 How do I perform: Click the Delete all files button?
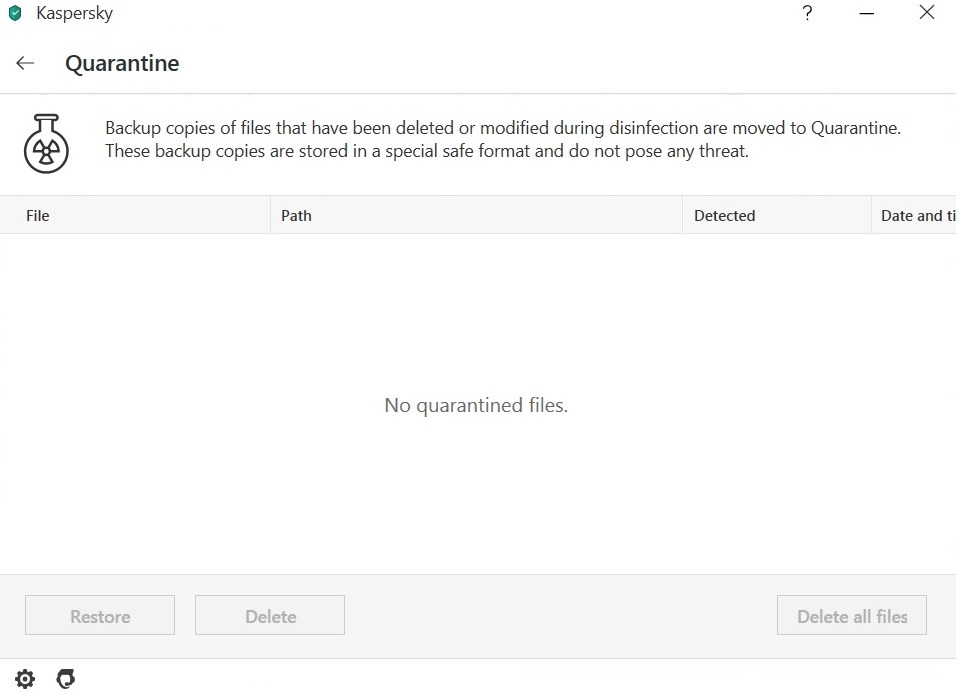pos(851,616)
